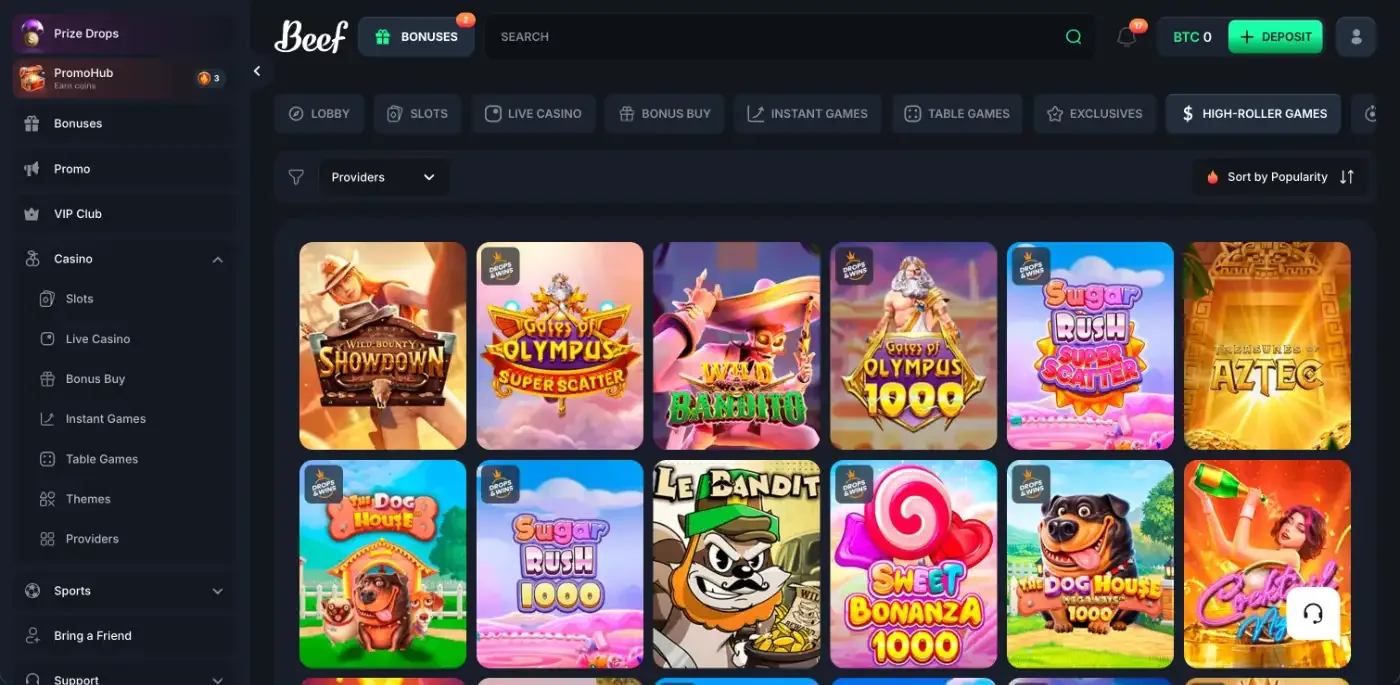
Task: Click the PromoHub coin counter badge
Action: [209, 78]
